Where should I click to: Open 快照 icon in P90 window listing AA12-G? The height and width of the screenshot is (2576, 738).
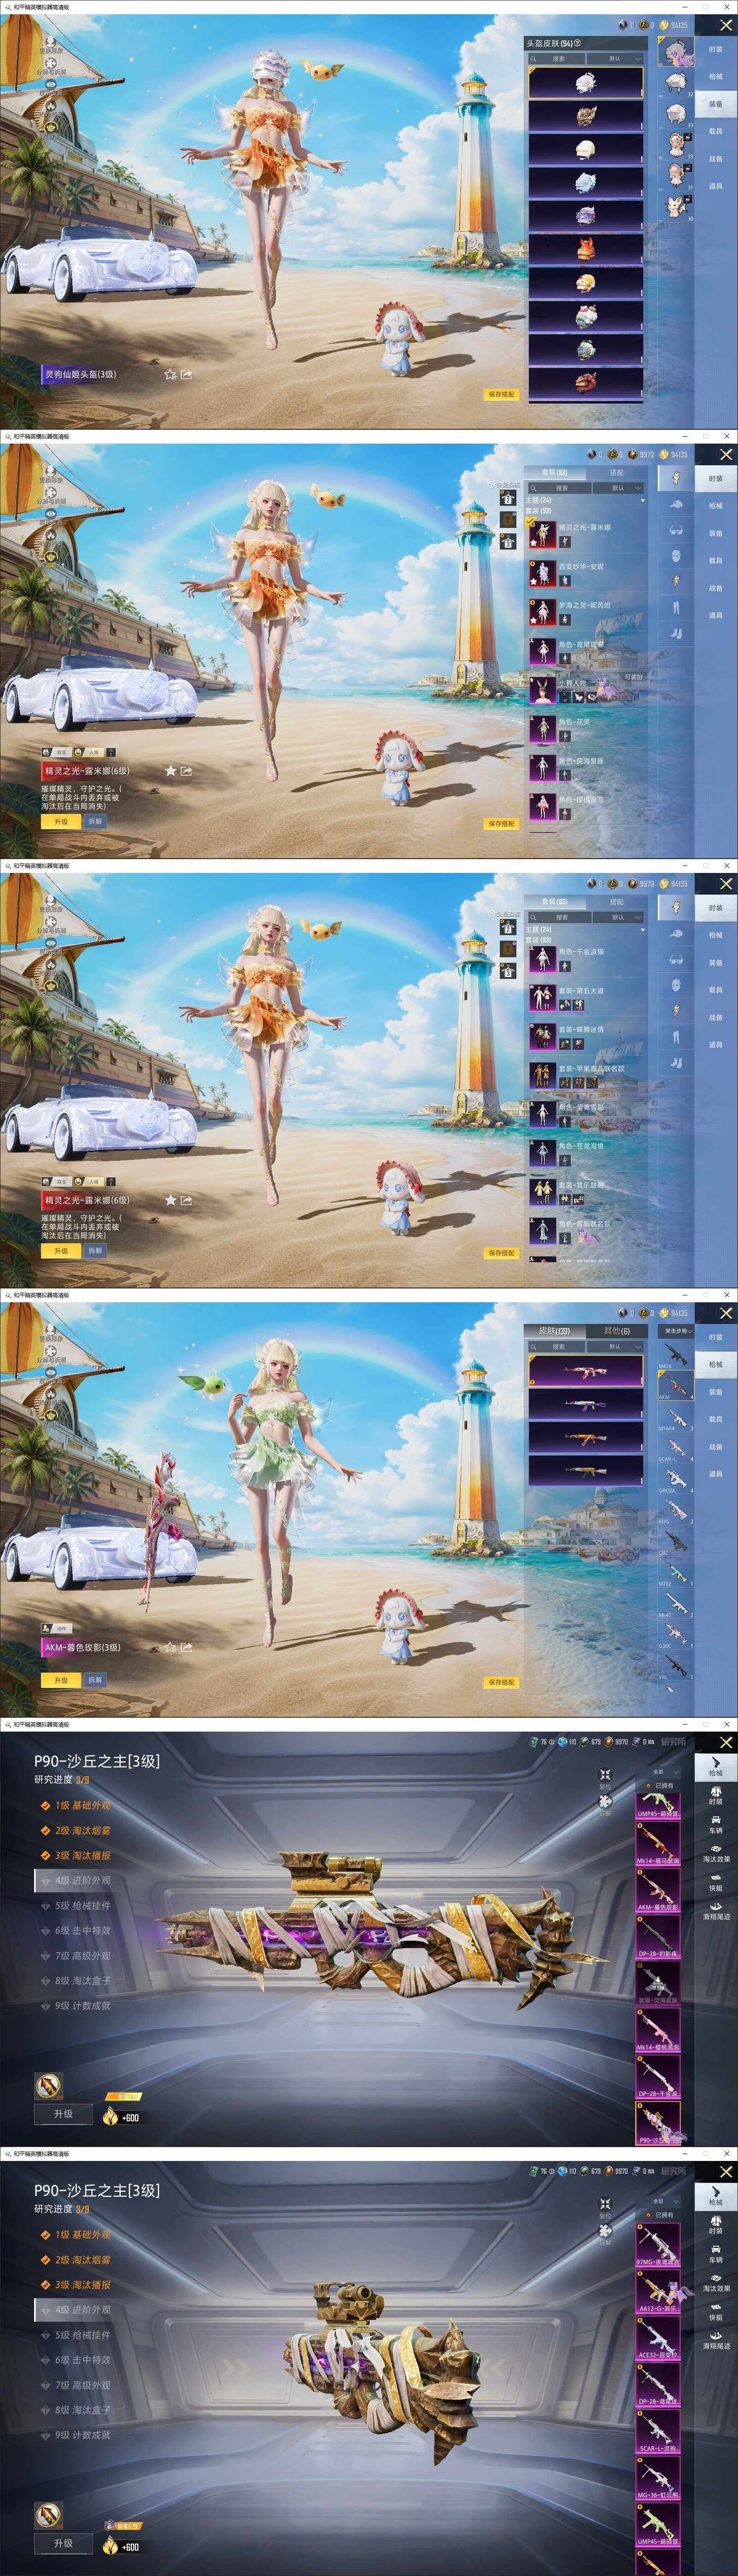click(716, 2312)
